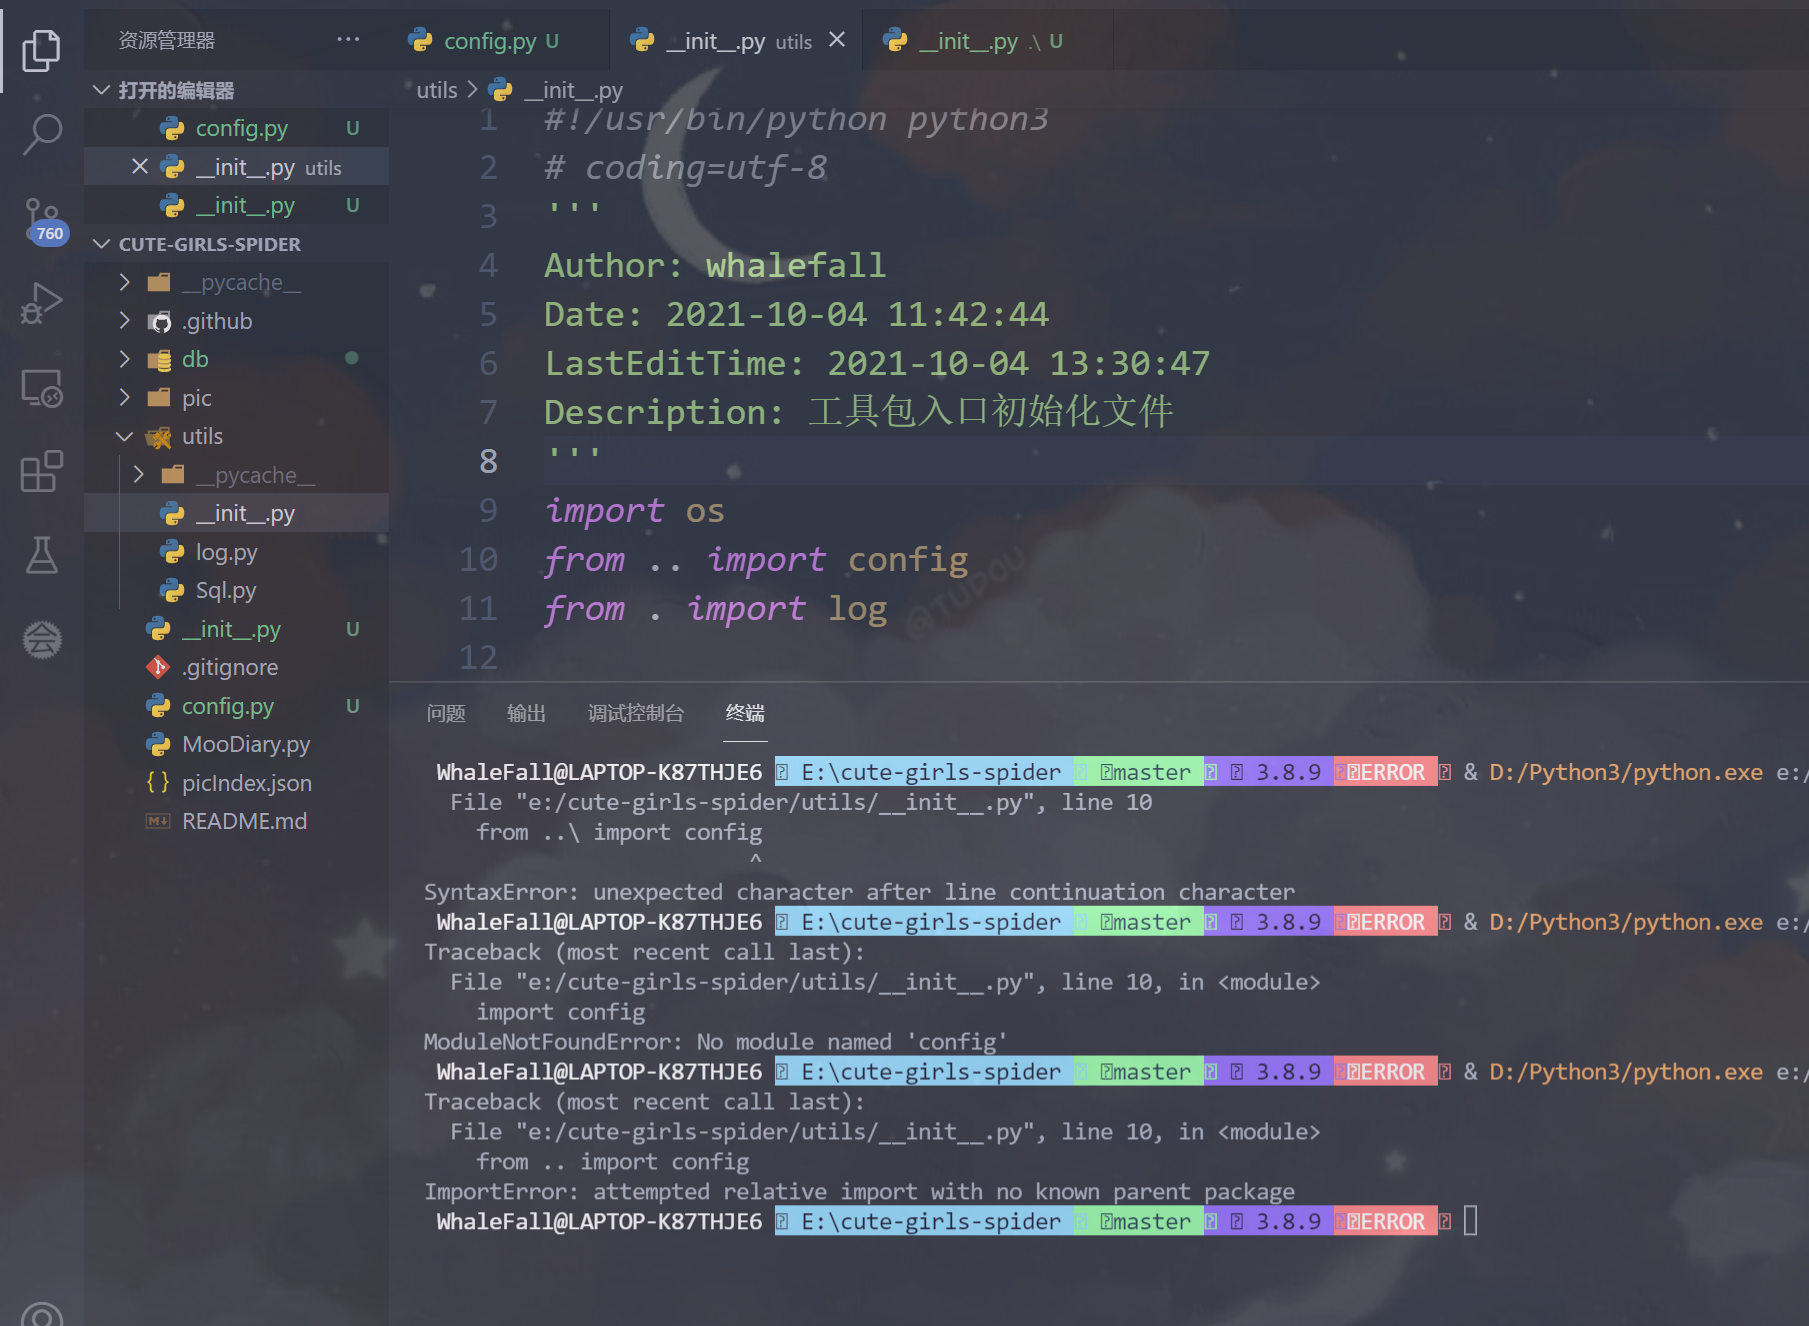Open MooDiary.py from file tree
Screen dimensions: 1809x1326
pyautogui.click(x=245, y=744)
